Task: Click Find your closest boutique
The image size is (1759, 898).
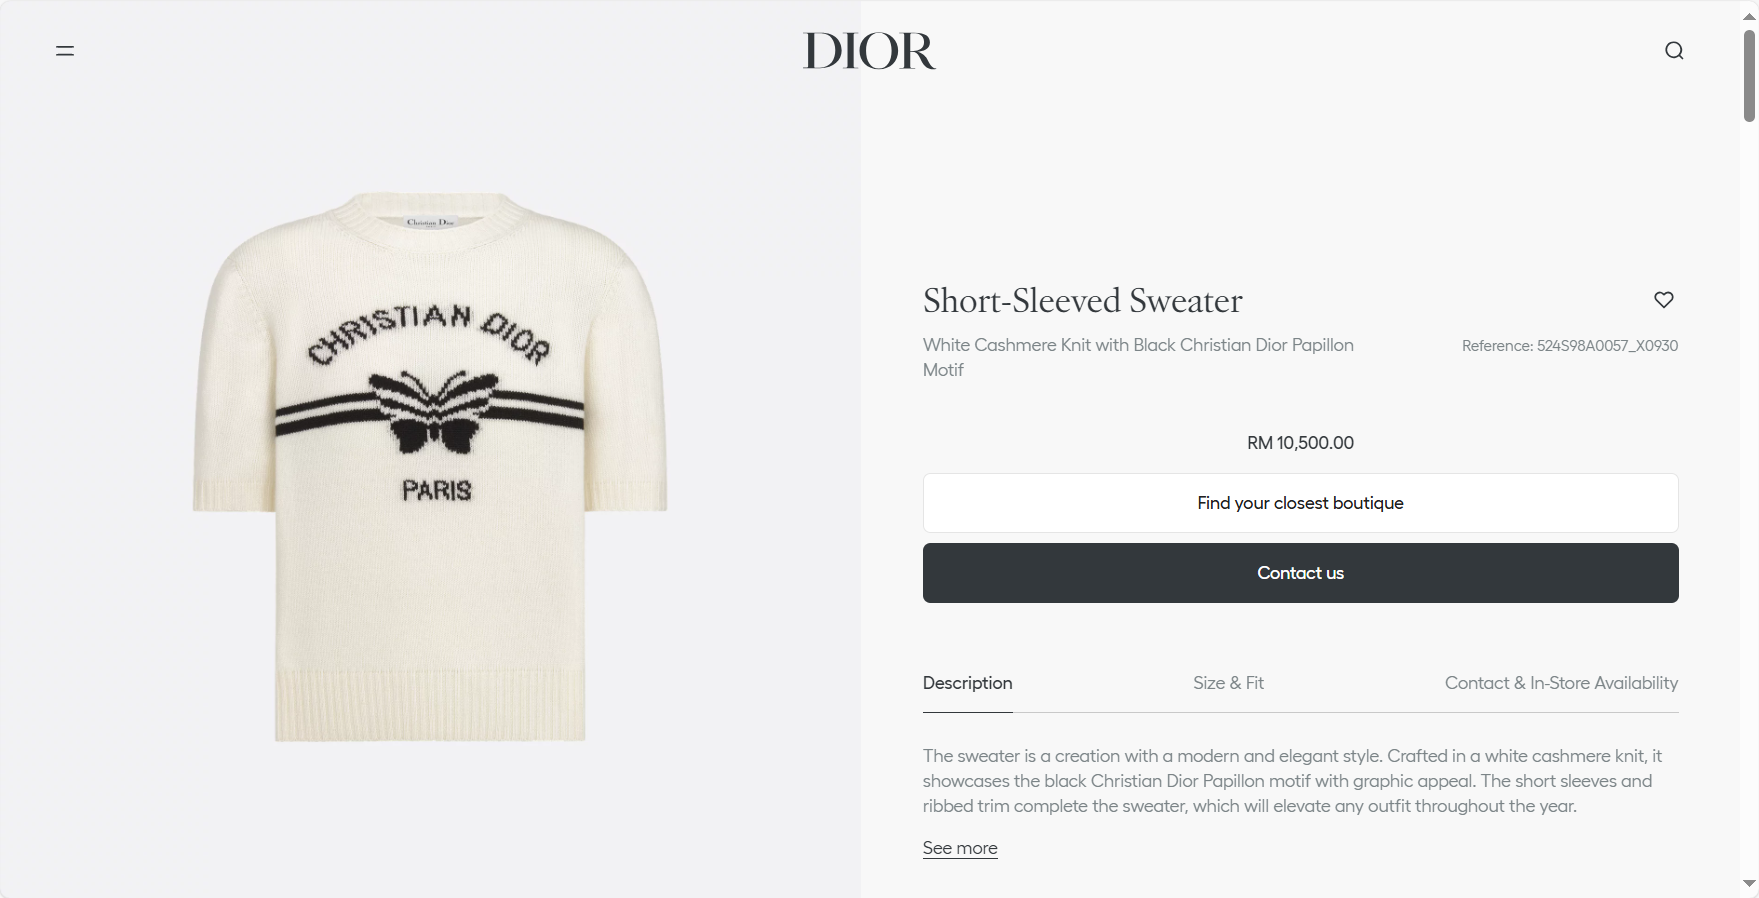Action: tap(1300, 503)
